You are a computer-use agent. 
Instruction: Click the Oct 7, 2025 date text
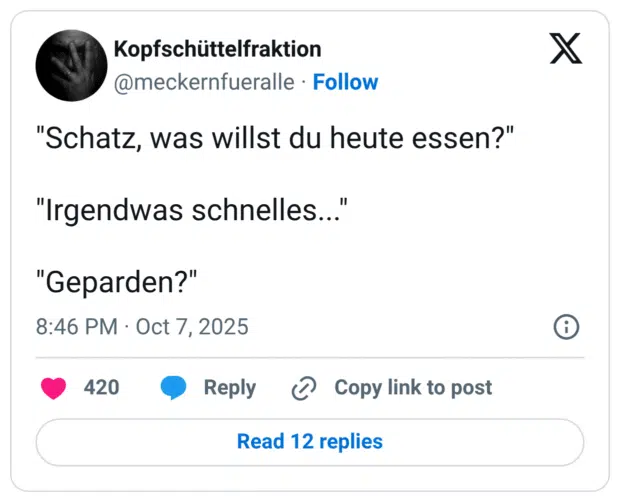point(192,327)
